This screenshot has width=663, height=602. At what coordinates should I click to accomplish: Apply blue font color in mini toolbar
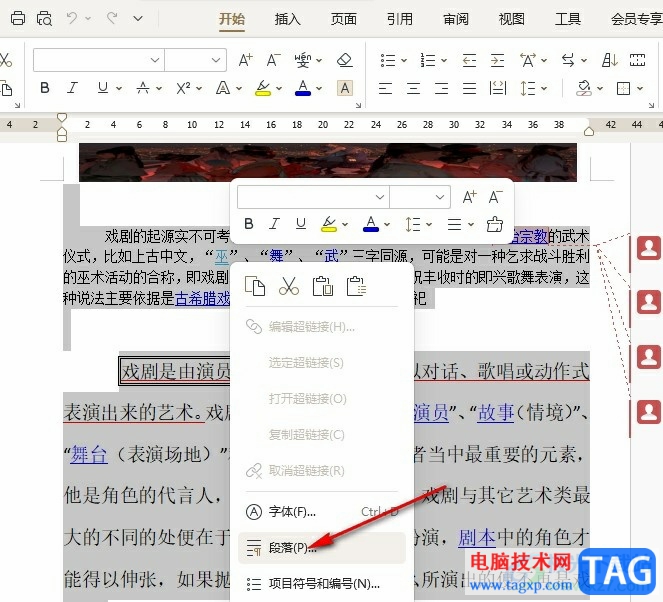coord(370,224)
